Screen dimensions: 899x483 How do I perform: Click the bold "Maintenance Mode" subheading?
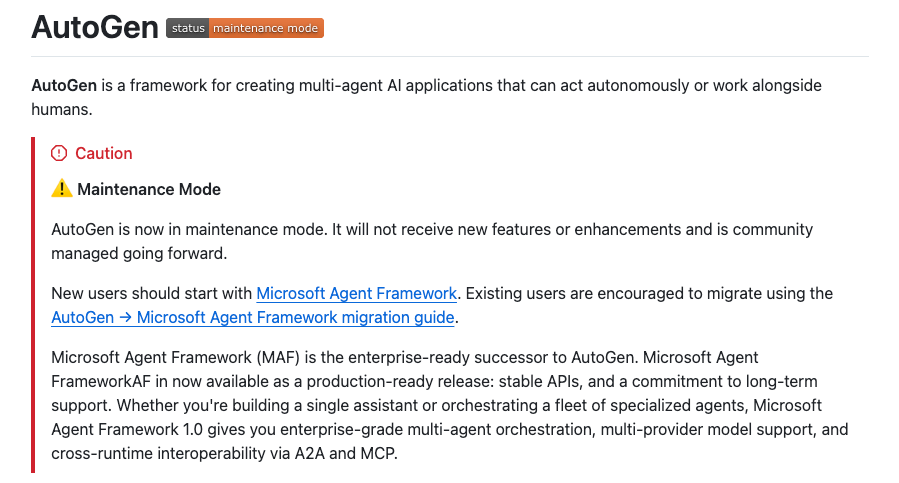(149, 189)
